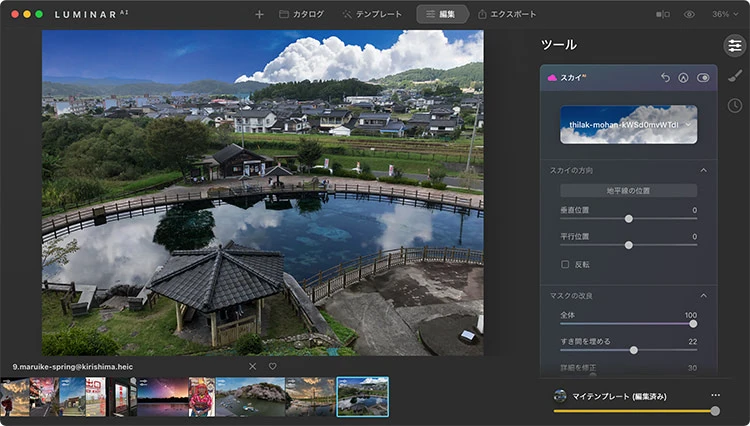
Task: Activate the before/after compare icon
Action: (x=662, y=15)
